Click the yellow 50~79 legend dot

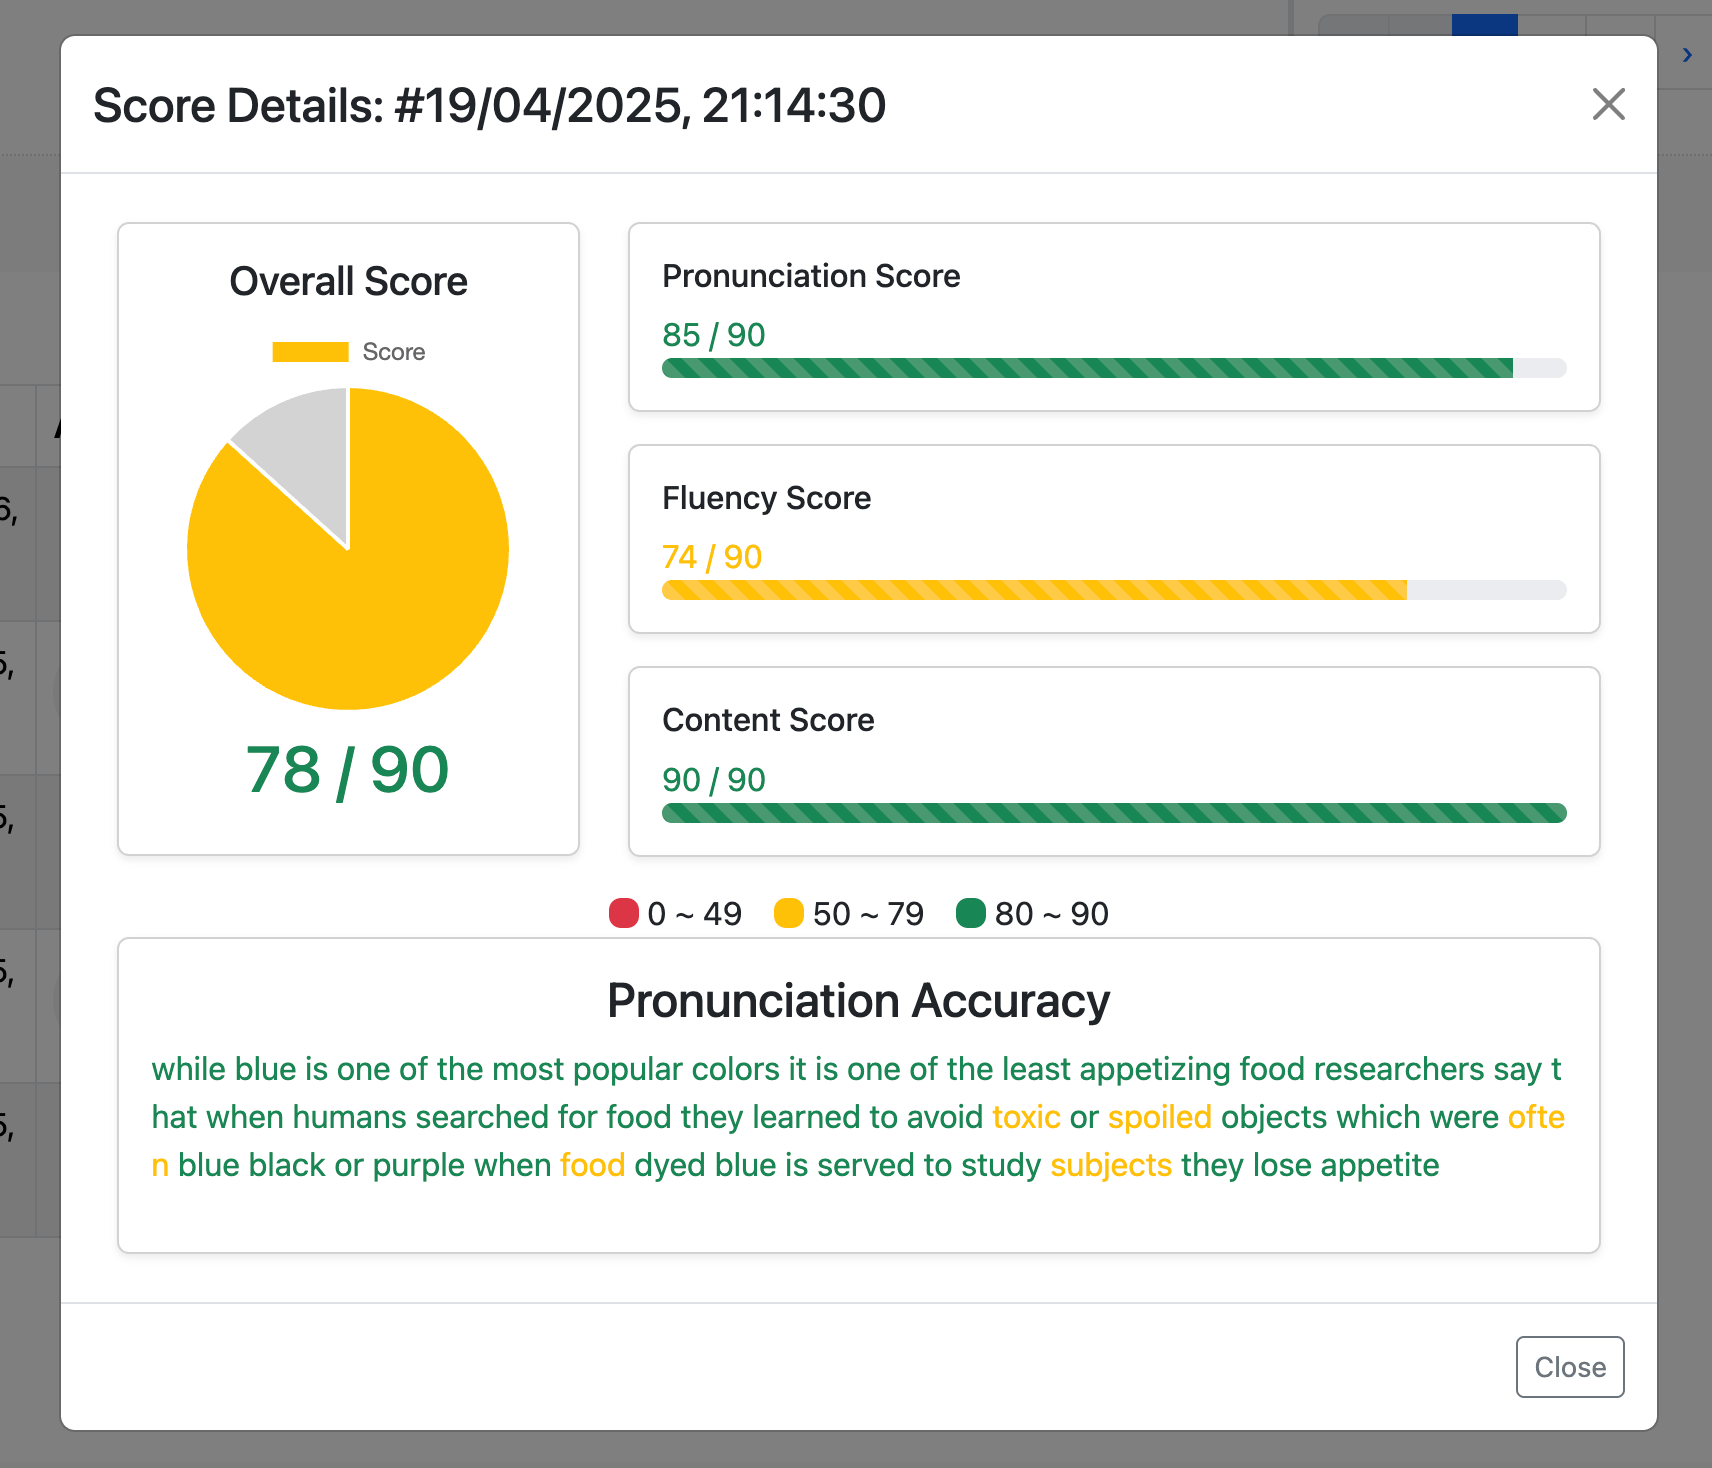click(x=789, y=913)
